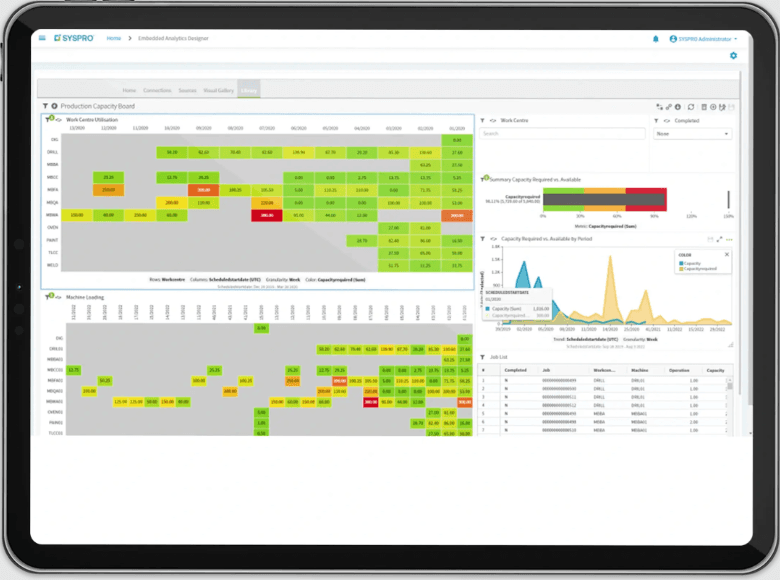Click the Machine Loading panel title
Image resolution: width=780 pixels, height=580 pixels.
pos(85,297)
